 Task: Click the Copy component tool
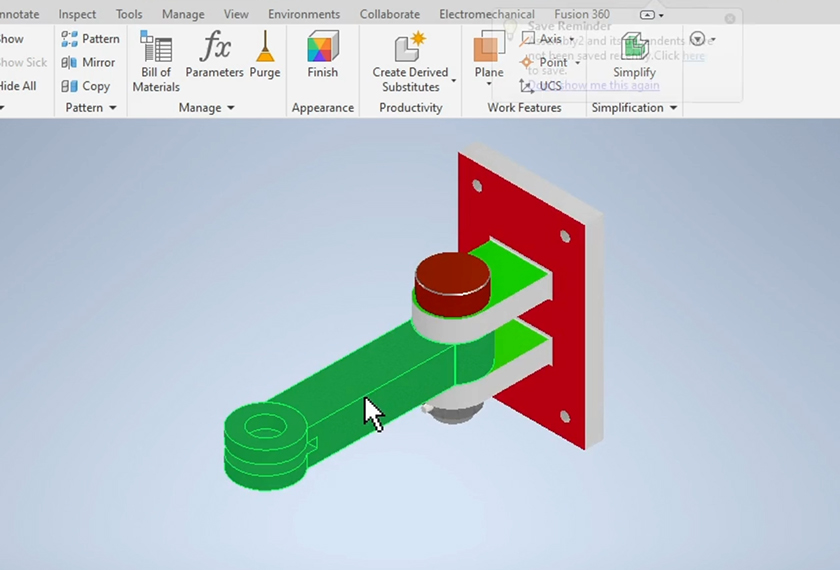click(86, 86)
